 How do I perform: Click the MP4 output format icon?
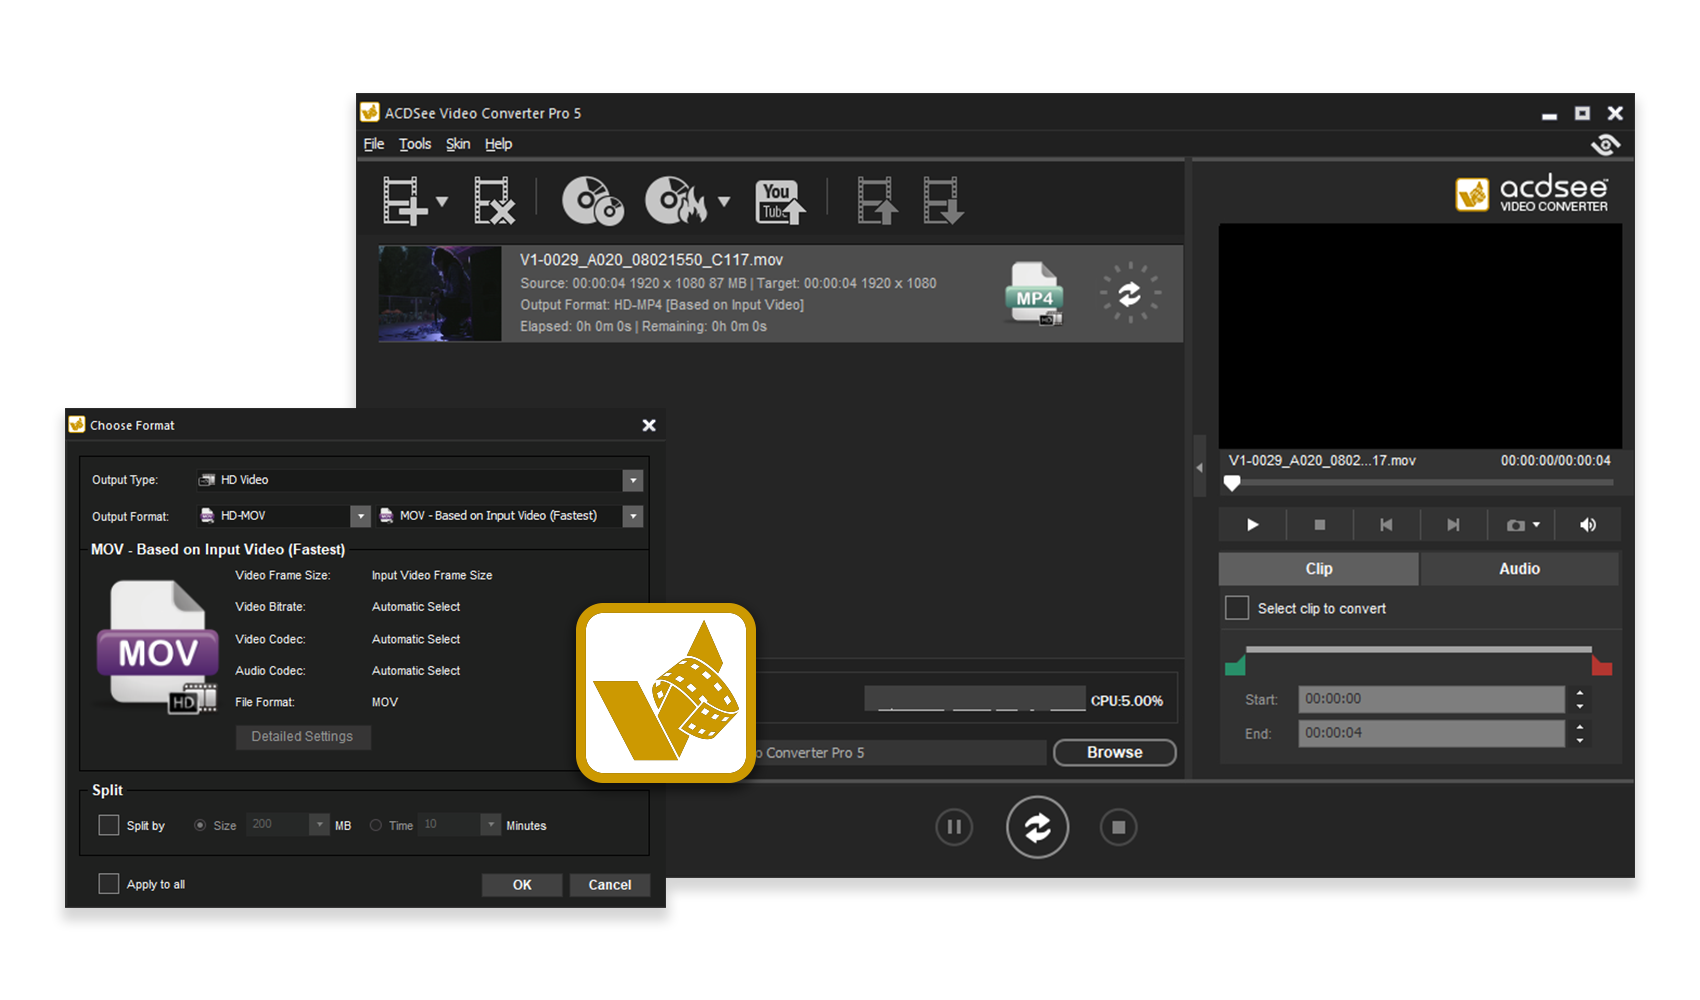tap(1034, 294)
